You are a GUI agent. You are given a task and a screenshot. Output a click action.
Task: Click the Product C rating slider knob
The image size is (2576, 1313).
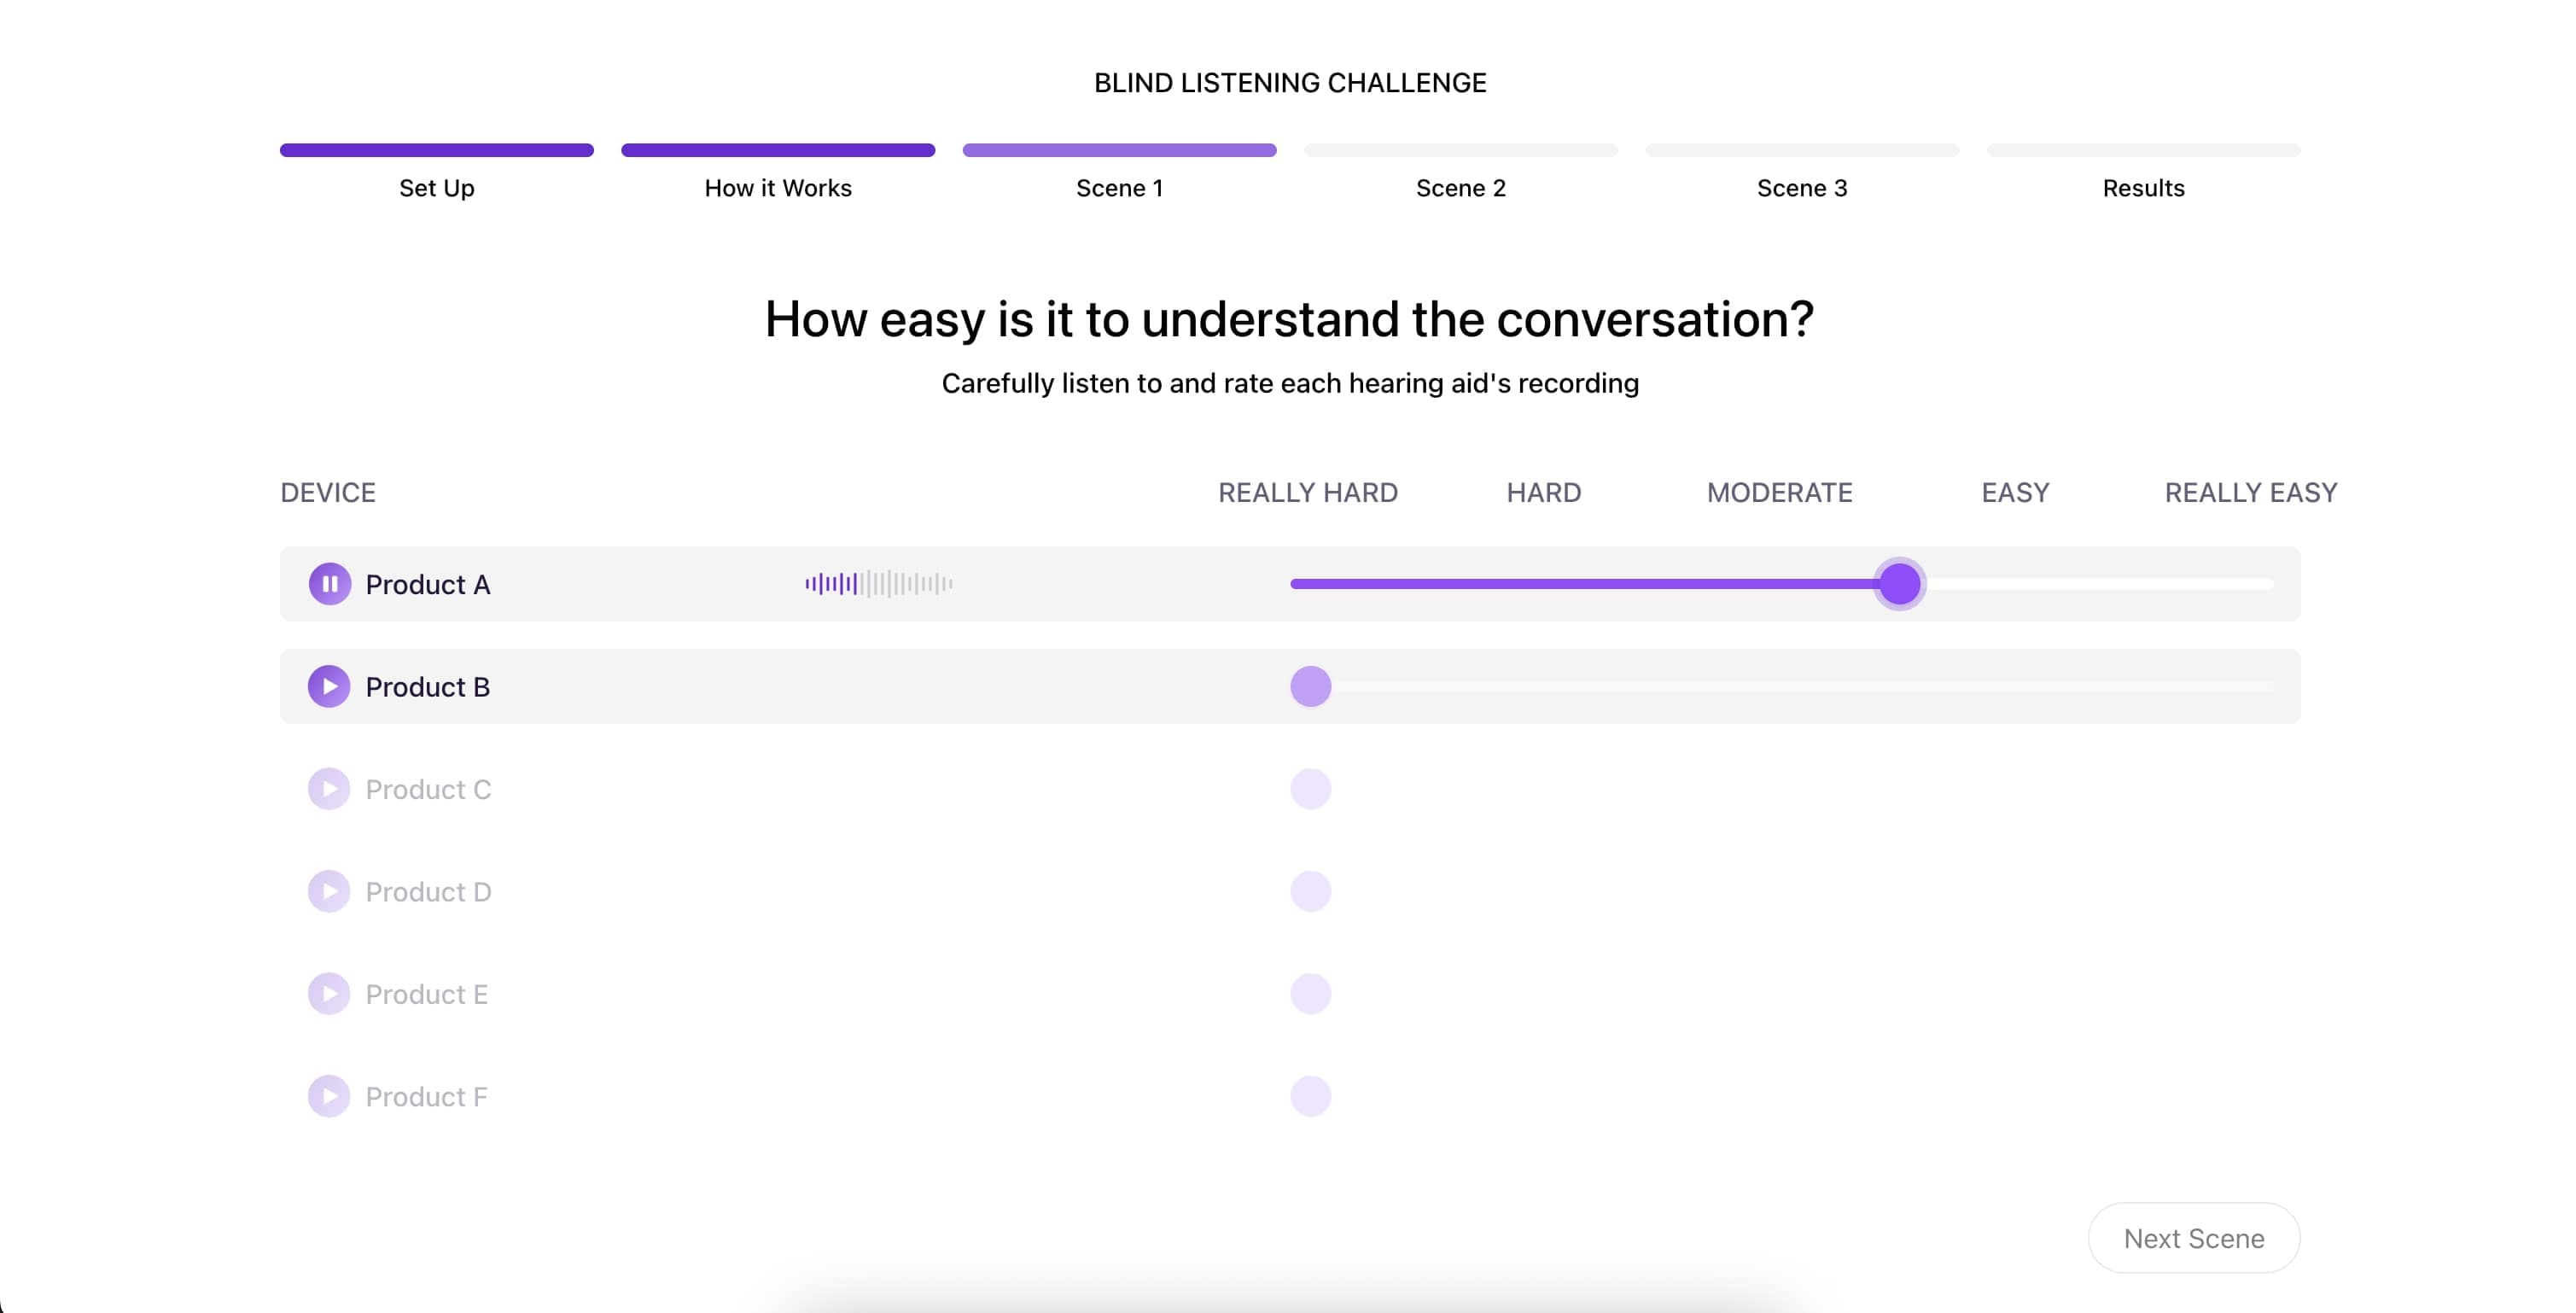(1310, 789)
